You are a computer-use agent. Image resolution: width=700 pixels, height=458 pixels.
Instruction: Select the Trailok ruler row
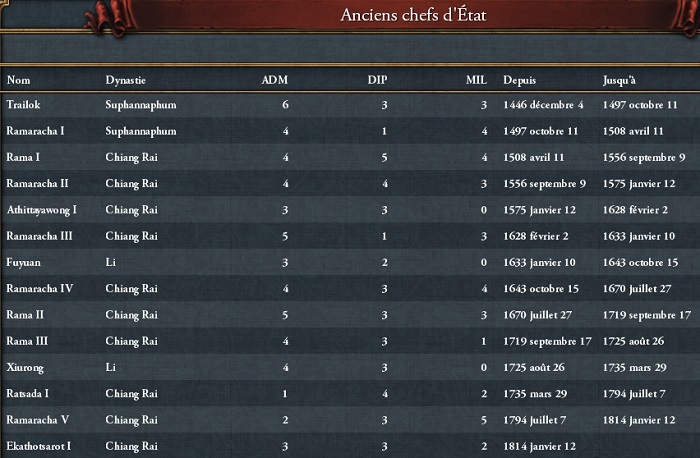[x=350, y=105]
